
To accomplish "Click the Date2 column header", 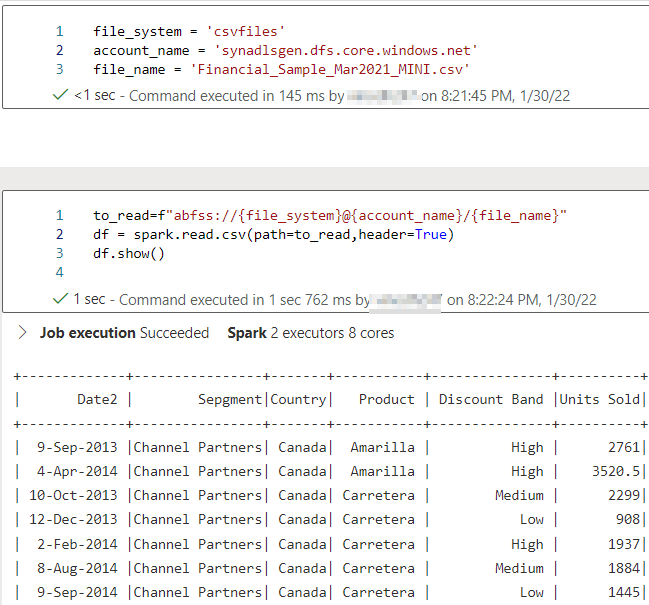I will 97,399.
